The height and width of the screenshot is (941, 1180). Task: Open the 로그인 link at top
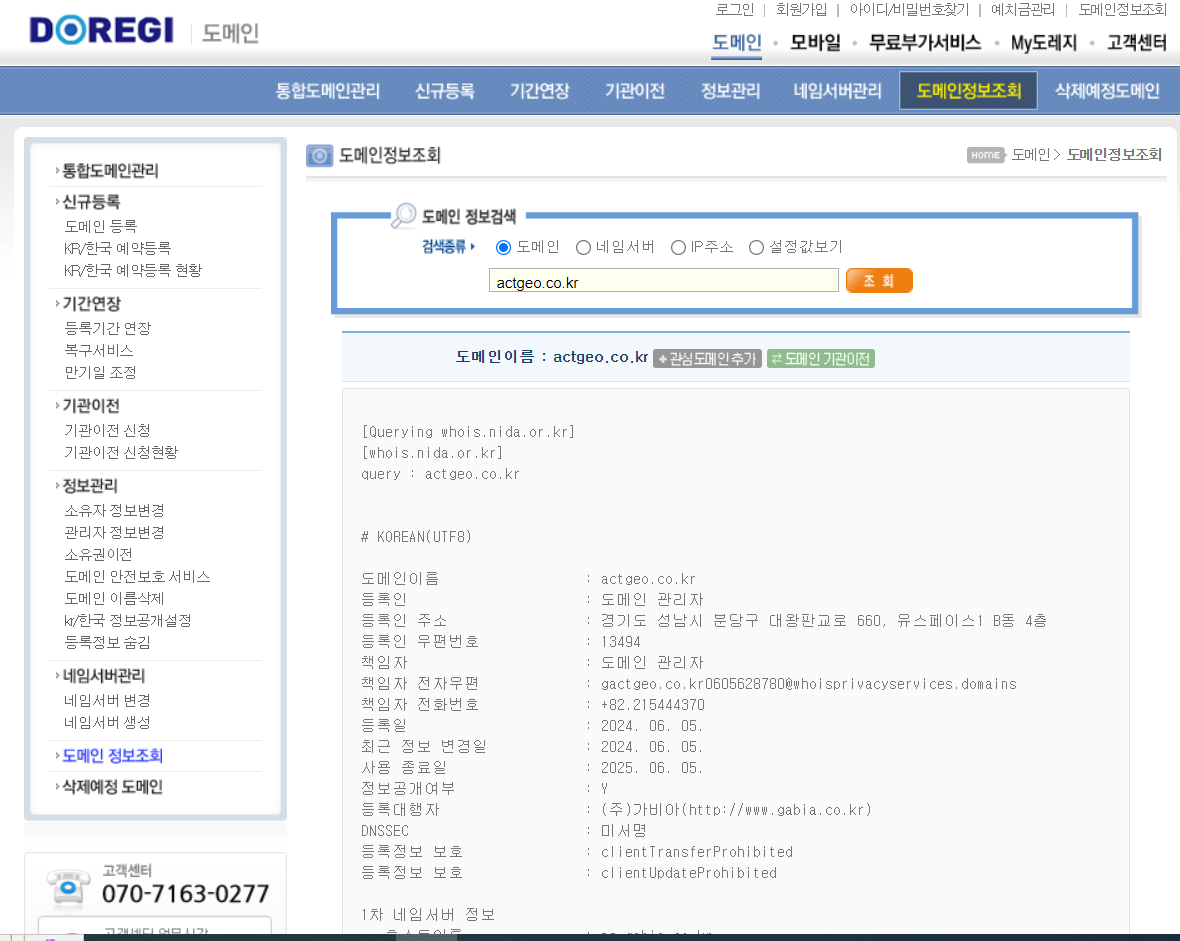tap(733, 10)
